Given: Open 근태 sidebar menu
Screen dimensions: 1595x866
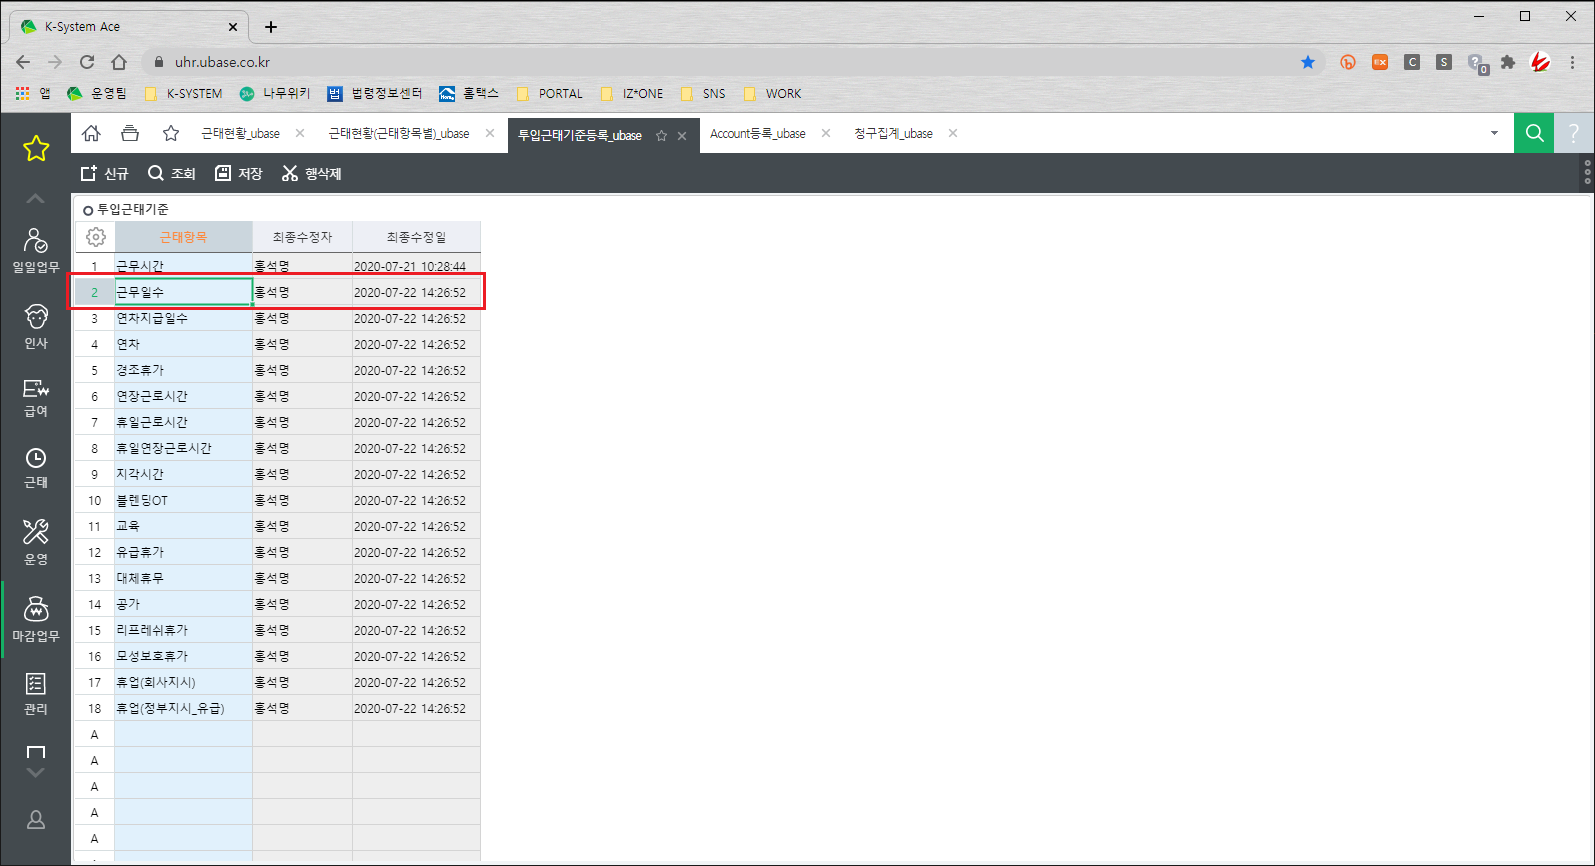Looking at the screenshot, I should (36, 468).
